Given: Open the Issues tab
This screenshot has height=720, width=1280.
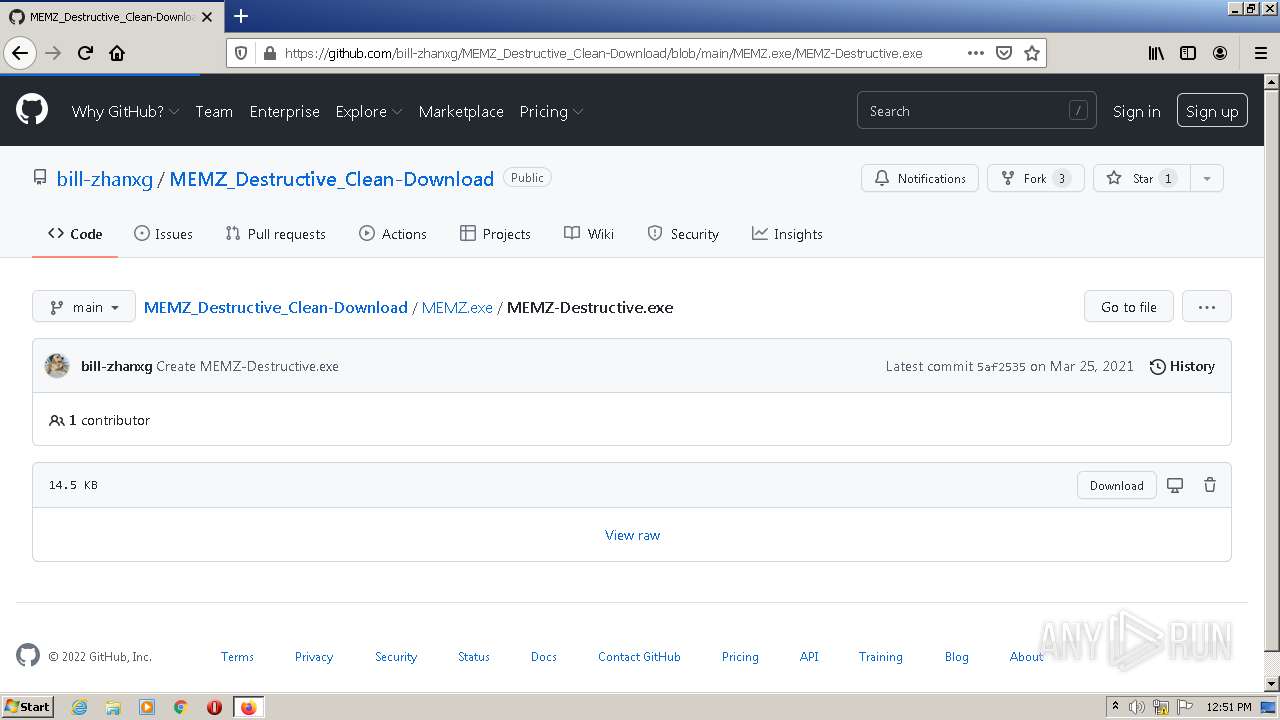Looking at the screenshot, I should pyautogui.click(x=163, y=234).
